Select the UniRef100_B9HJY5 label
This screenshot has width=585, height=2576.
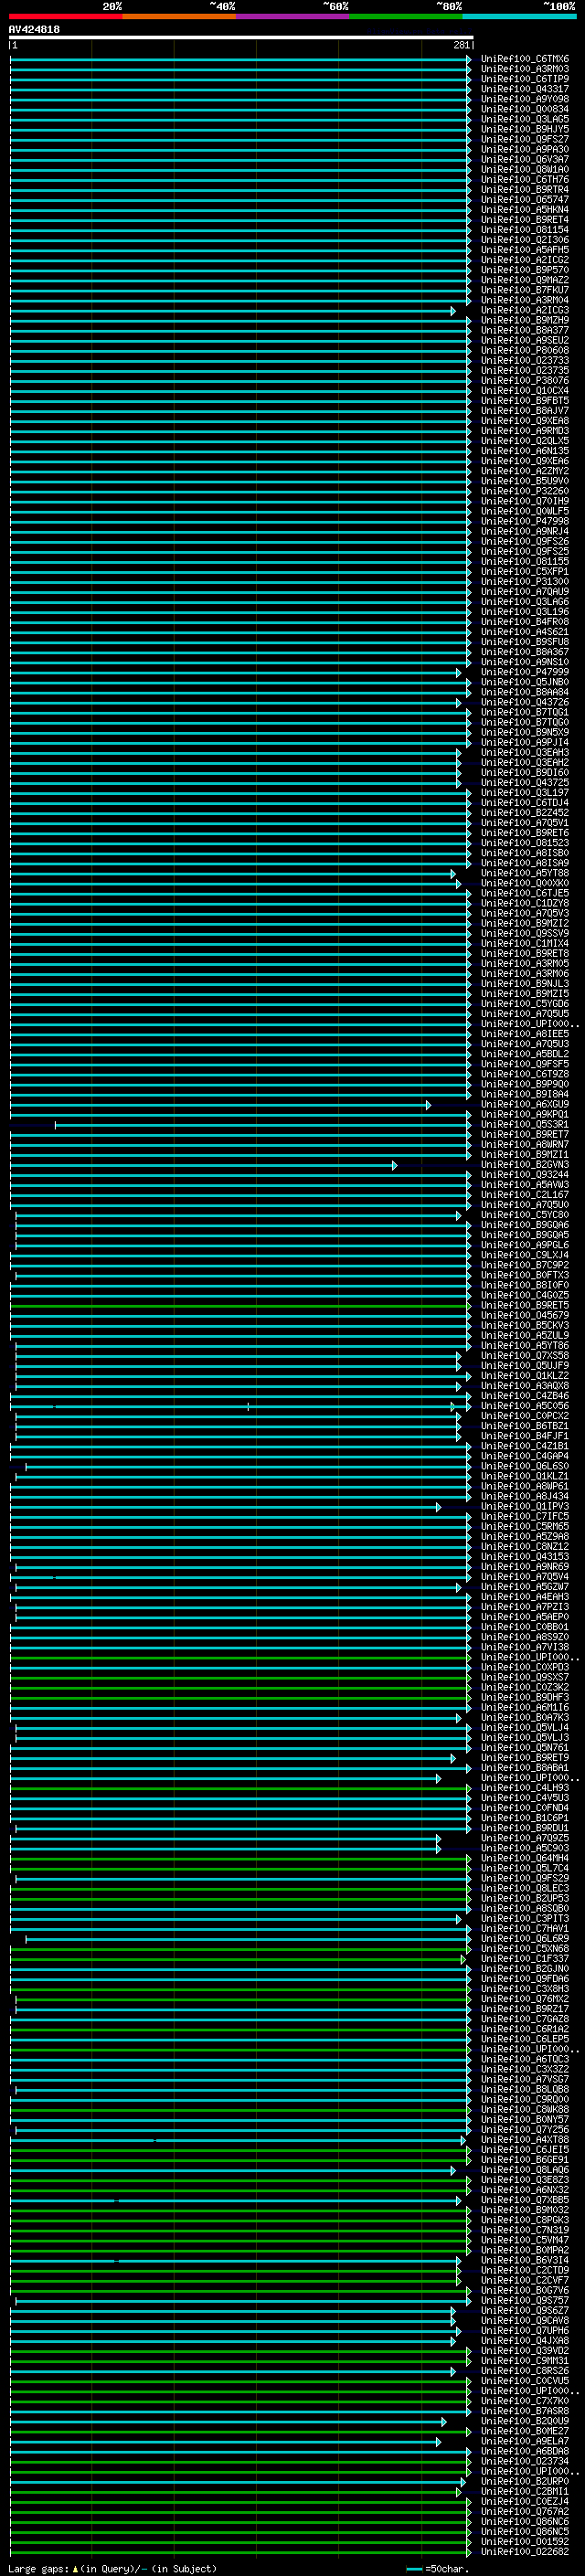525,129
